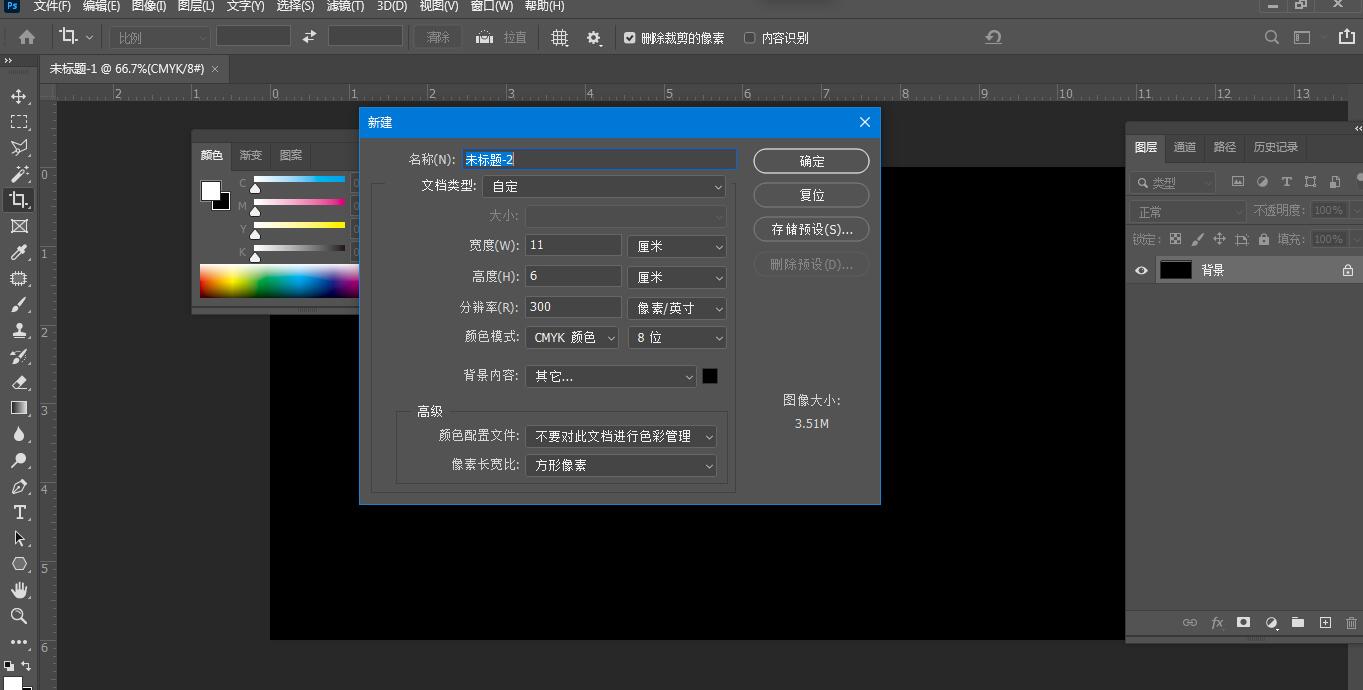Swap width and height crop values
This screenshot has width=1363, height=690.
click(x=310, y=37)
